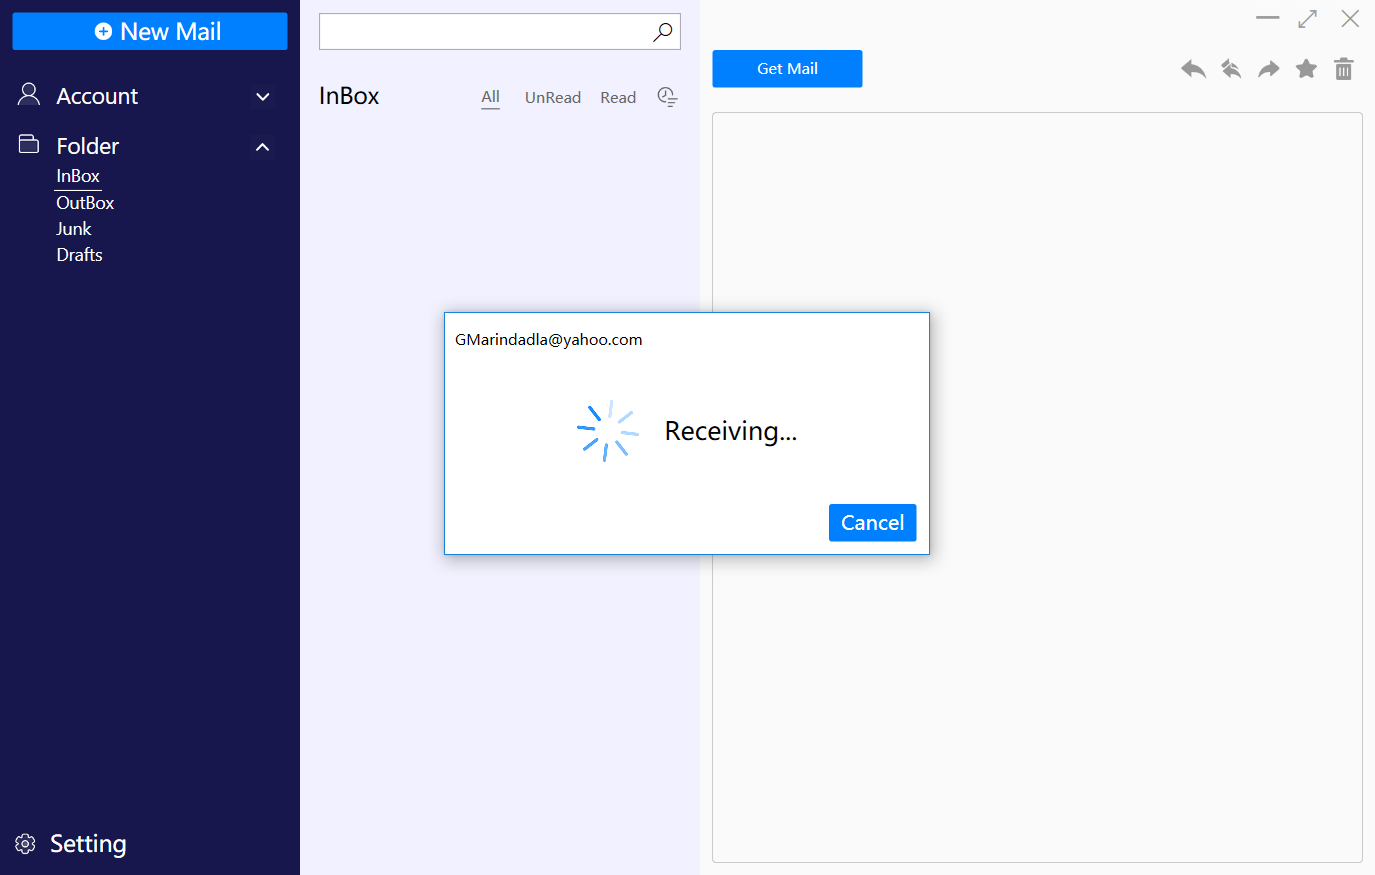The image size is (1375, 875).
Task: Open the OutBox folder
Action: click(85, 203)
